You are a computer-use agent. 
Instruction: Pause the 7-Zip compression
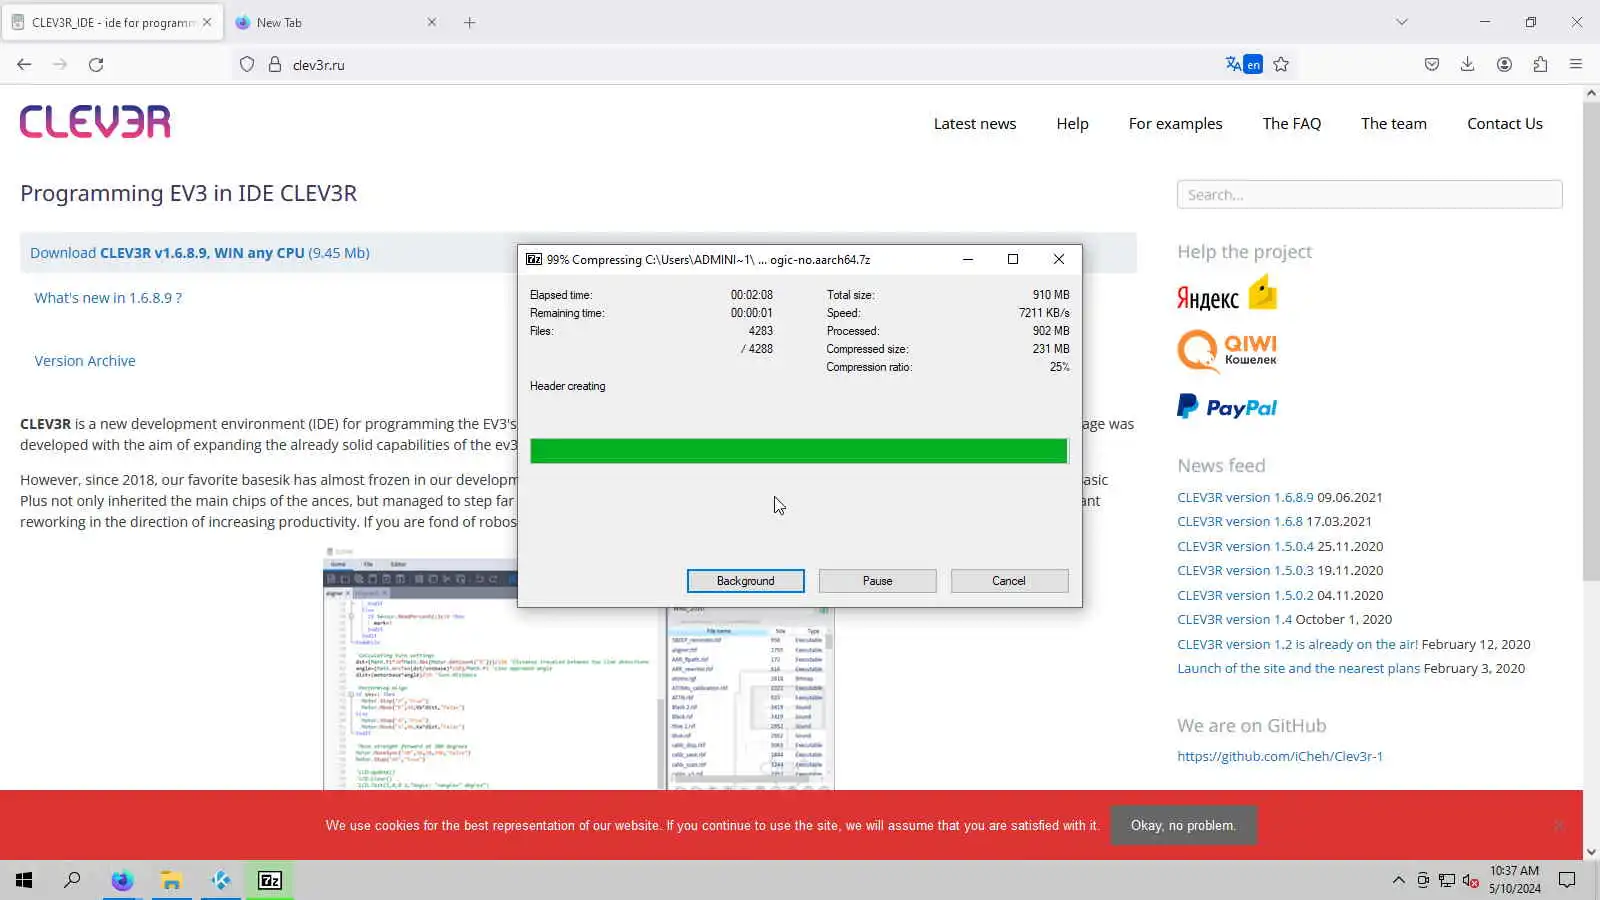coord(877,581)
